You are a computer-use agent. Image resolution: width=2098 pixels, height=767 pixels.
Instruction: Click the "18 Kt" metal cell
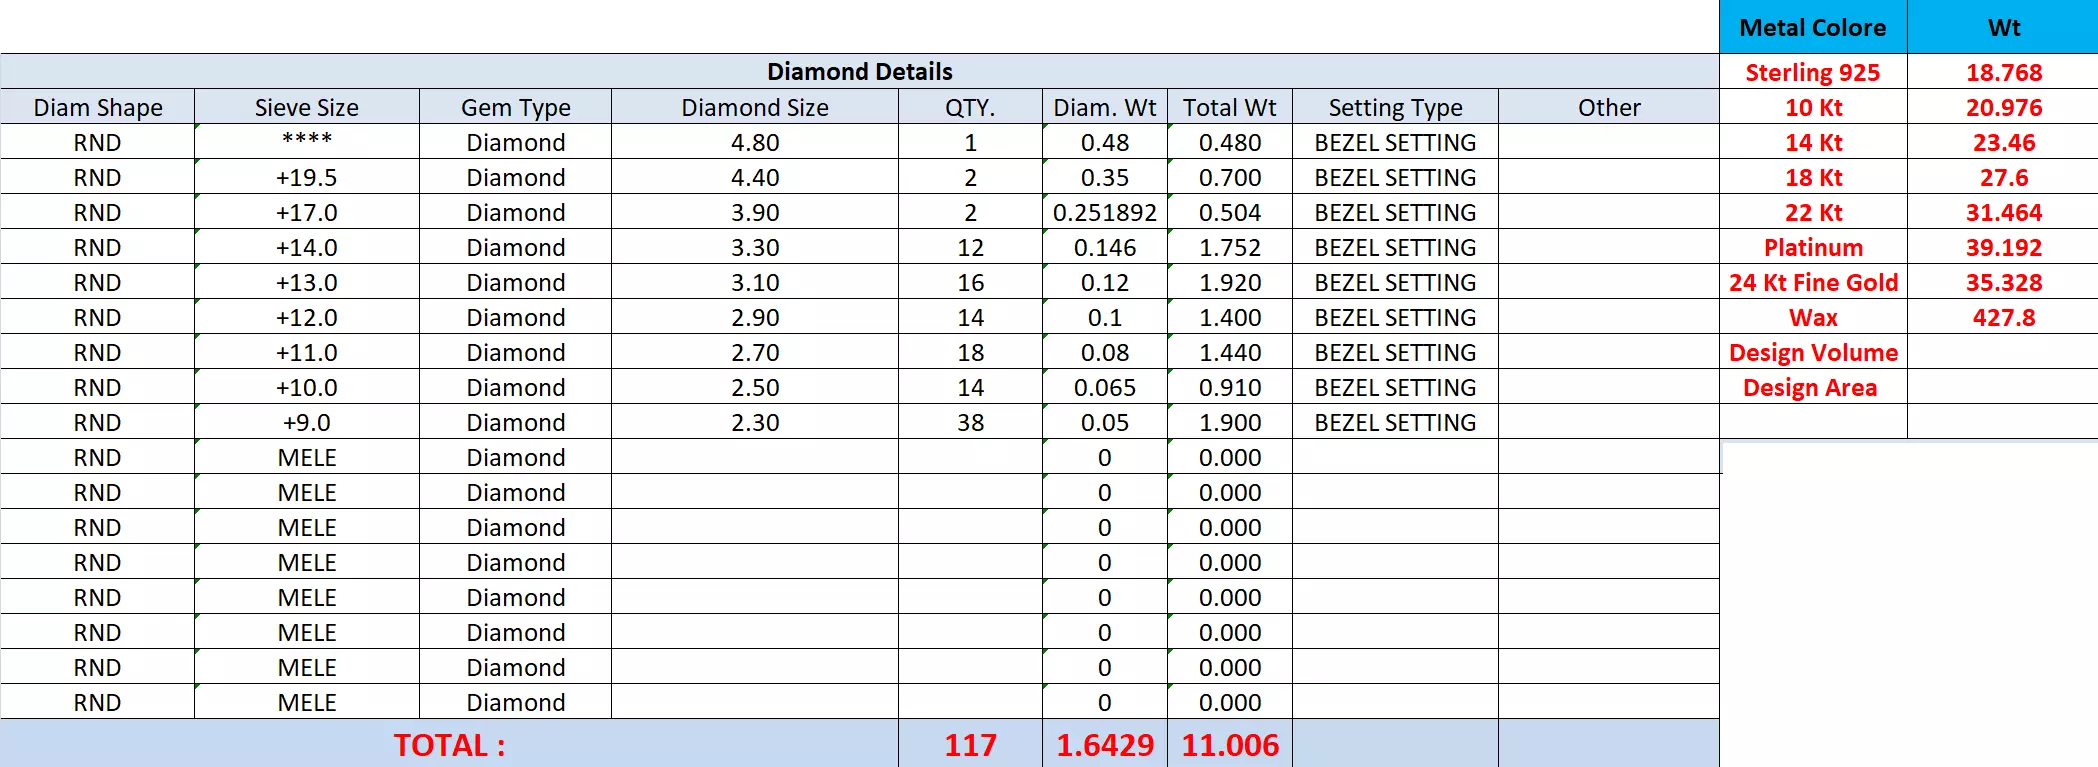click(x=1813, y=177)
